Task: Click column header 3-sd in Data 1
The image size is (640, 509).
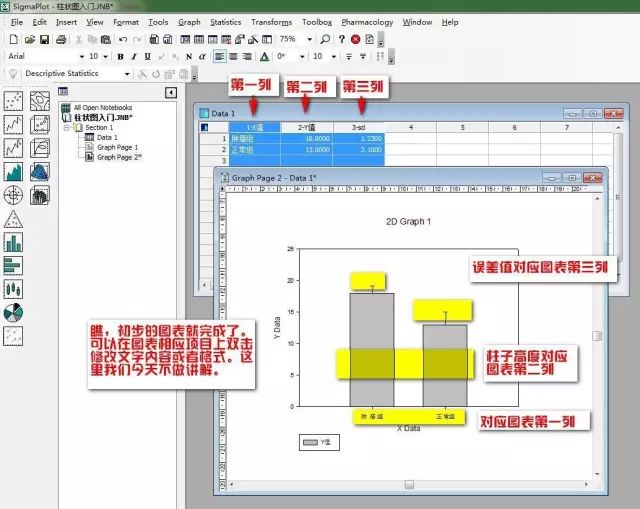Action: click(358, 127)
